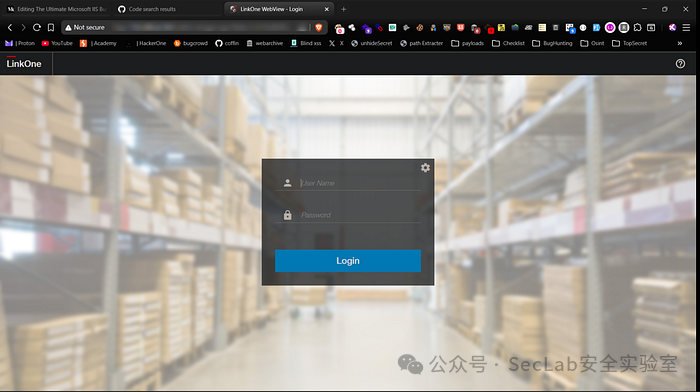Focus the User Name input field
The image size is (700, 392).
pyautogui.click(x=360, y=183)
